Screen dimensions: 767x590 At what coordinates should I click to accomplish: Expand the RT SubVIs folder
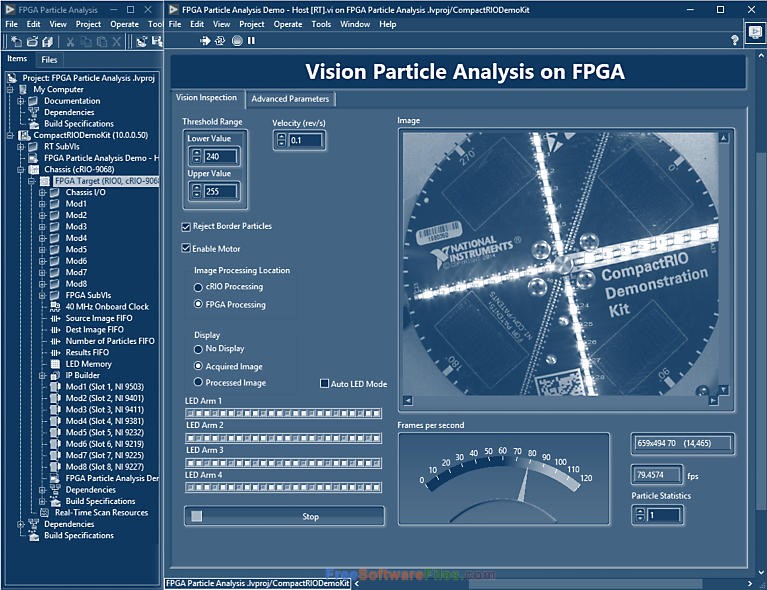tap(21, 146)
